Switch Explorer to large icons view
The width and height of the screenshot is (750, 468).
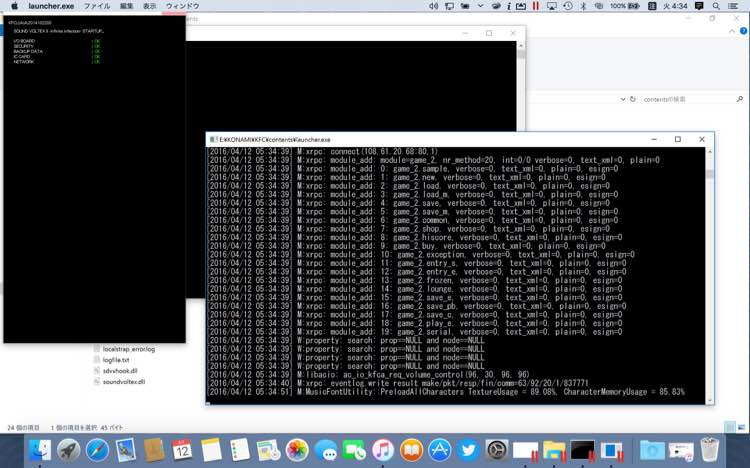point(741,427)
